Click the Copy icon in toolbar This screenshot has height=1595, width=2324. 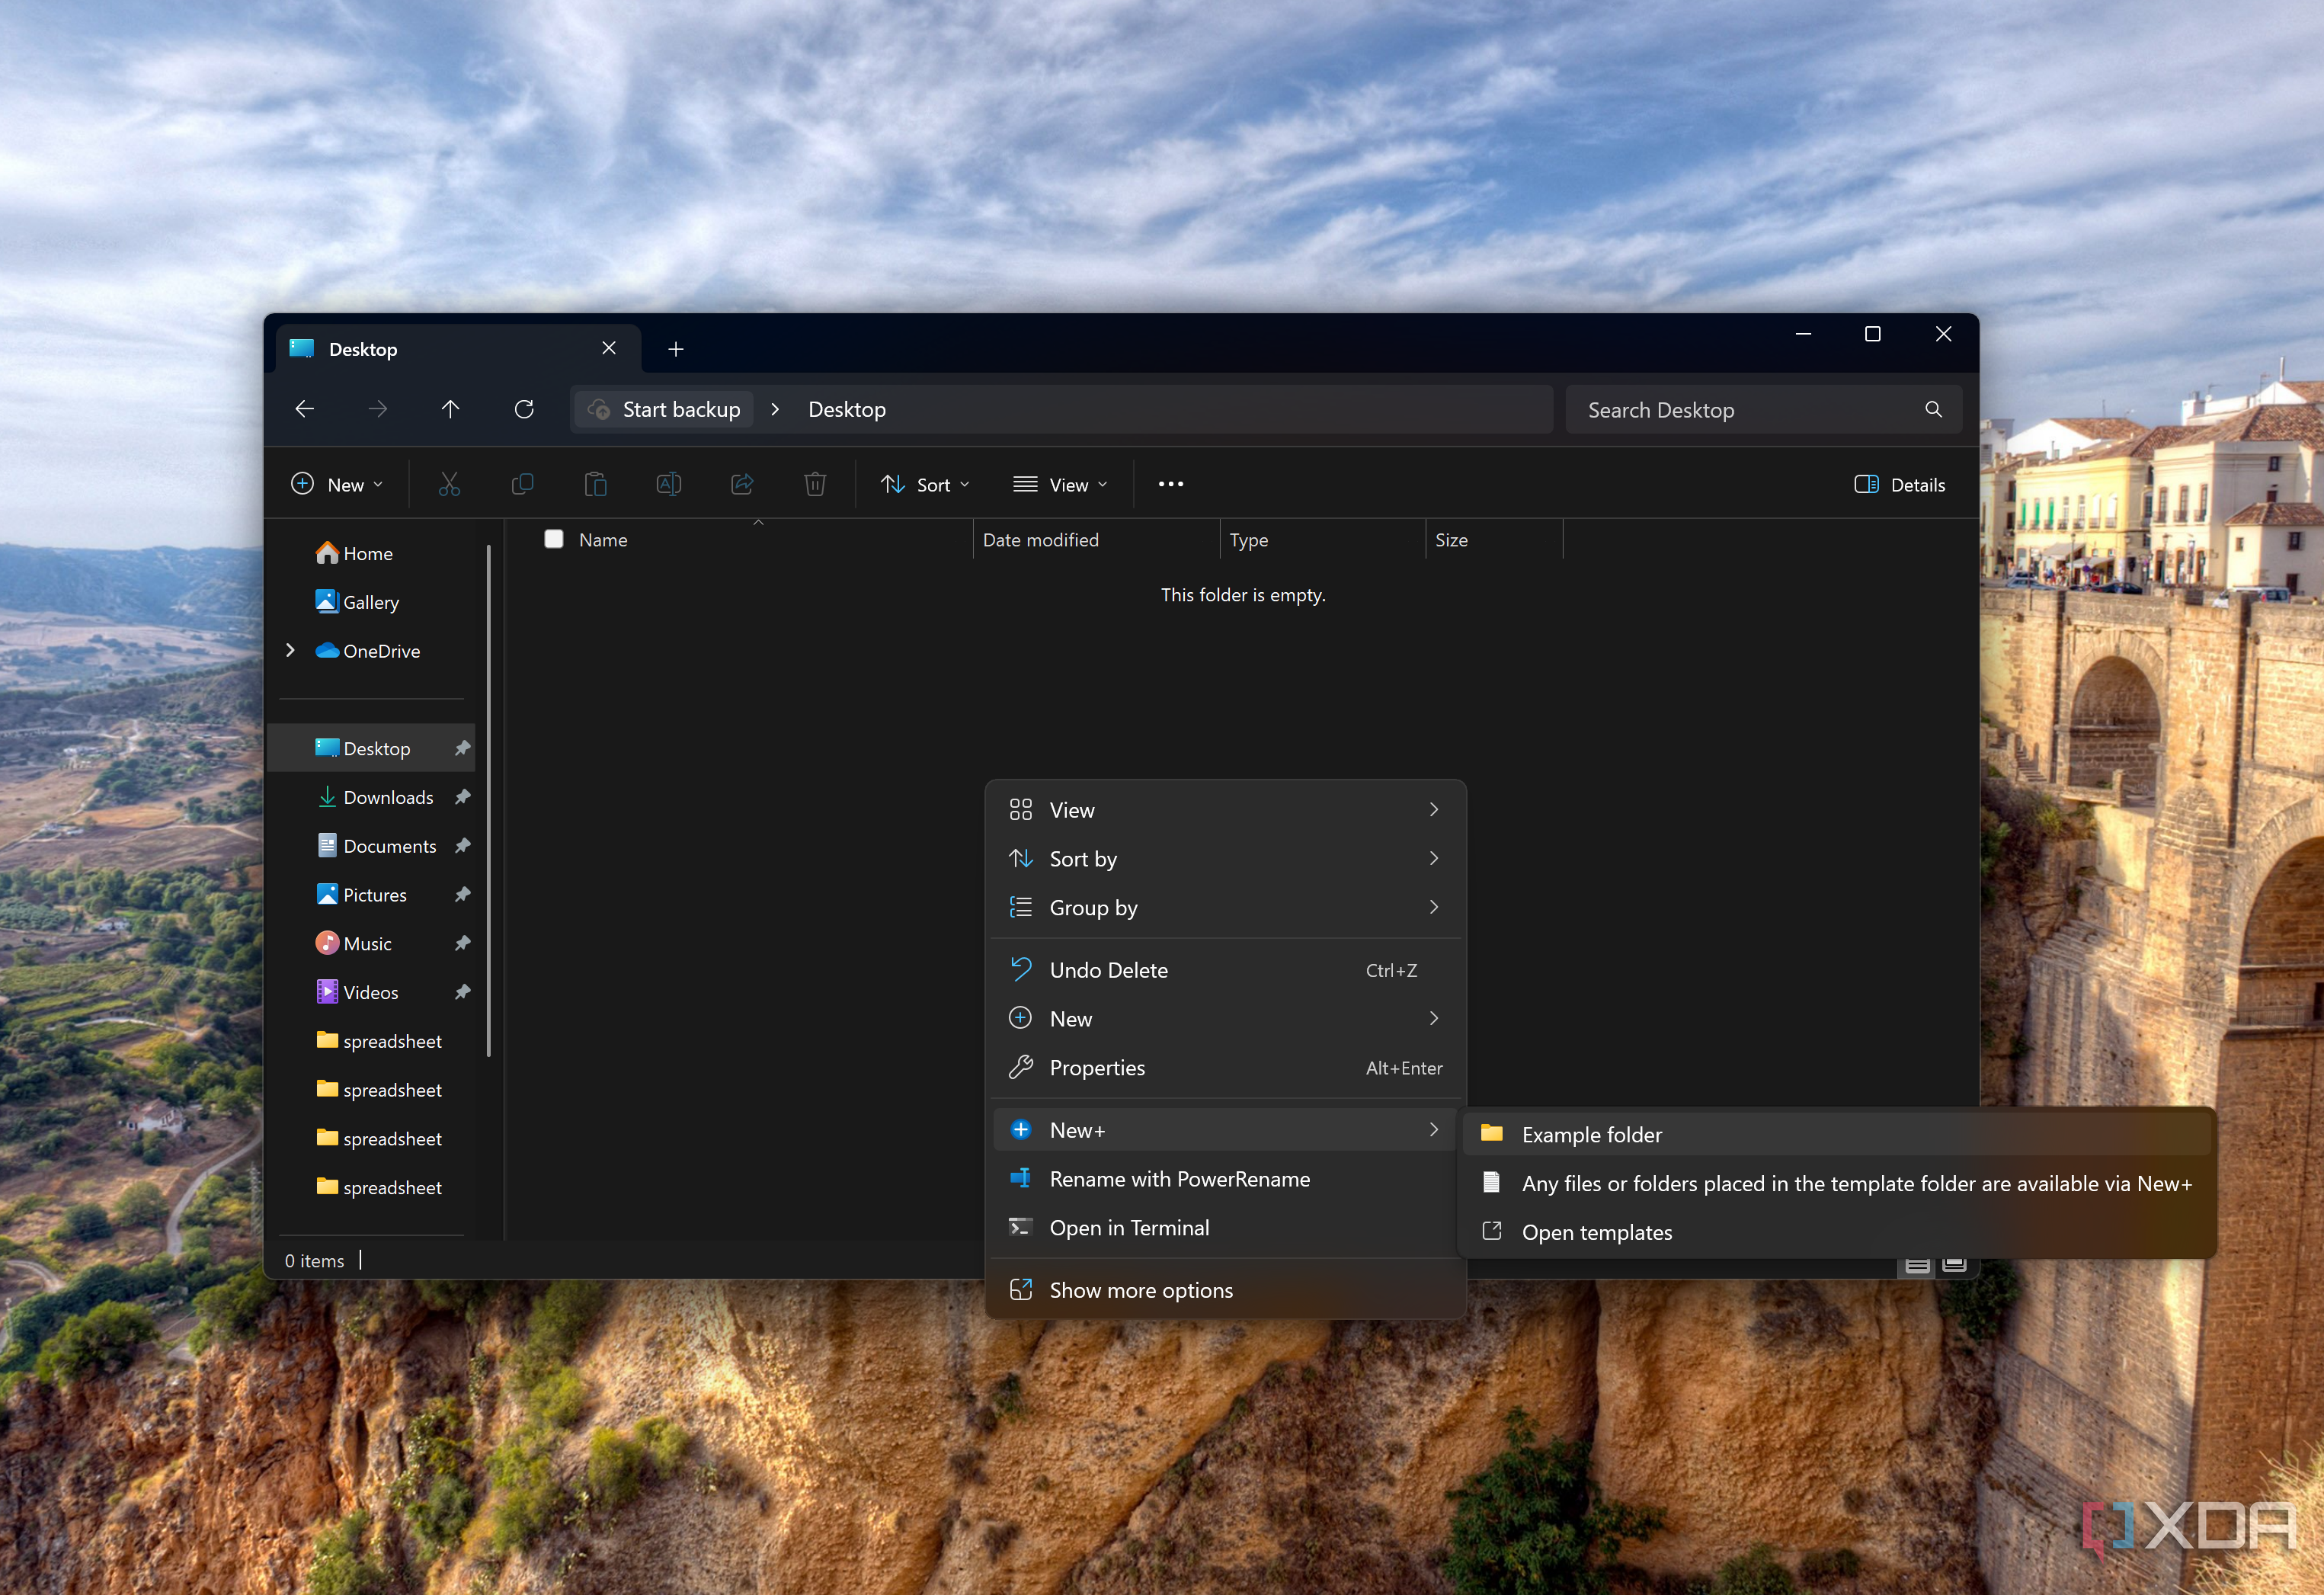(x=522, y=485)
